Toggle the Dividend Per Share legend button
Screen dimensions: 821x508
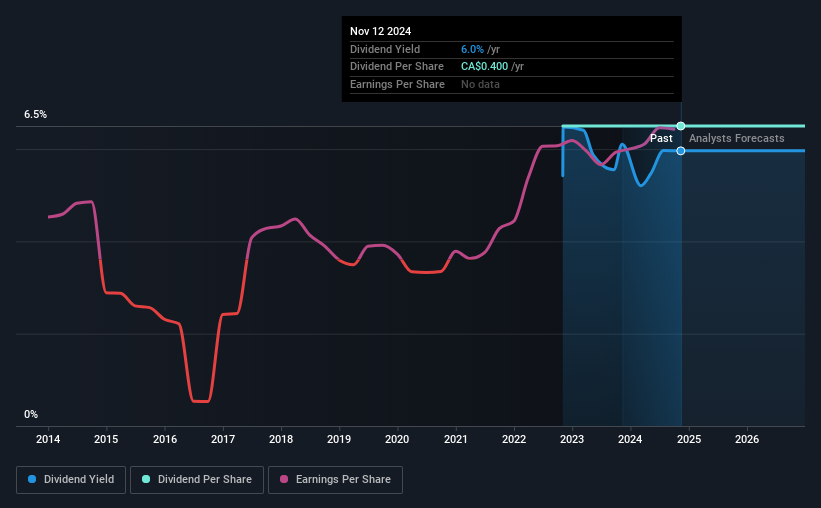197,480
